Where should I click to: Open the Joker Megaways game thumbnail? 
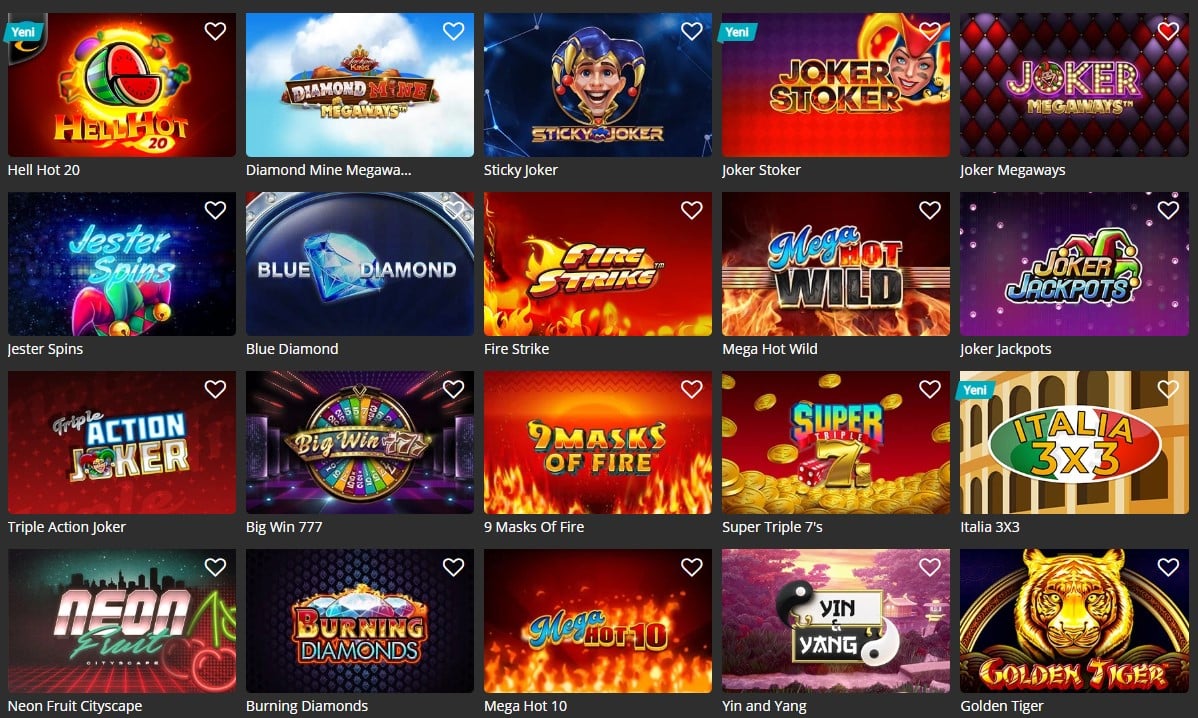pyautogui.click(x=1074, y=85)
